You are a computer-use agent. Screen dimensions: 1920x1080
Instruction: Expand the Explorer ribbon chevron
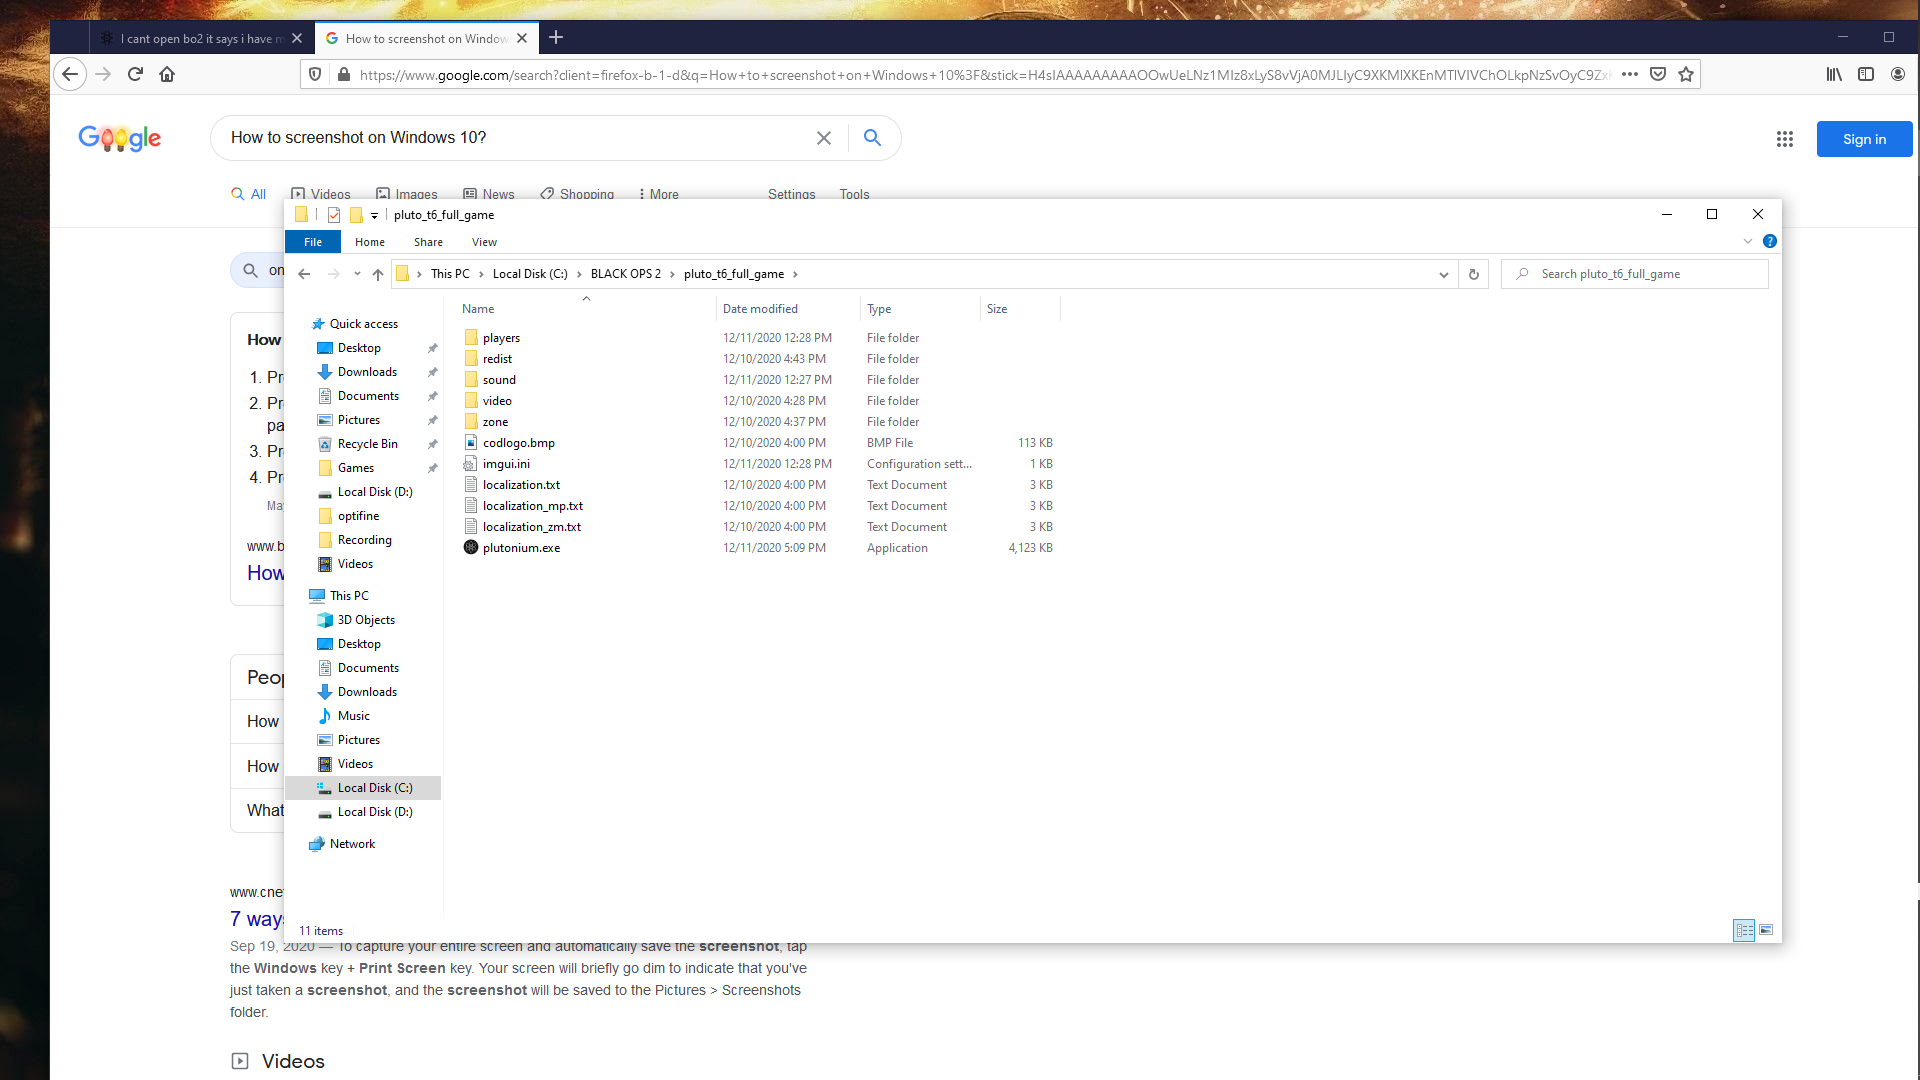click(1748, 241)
